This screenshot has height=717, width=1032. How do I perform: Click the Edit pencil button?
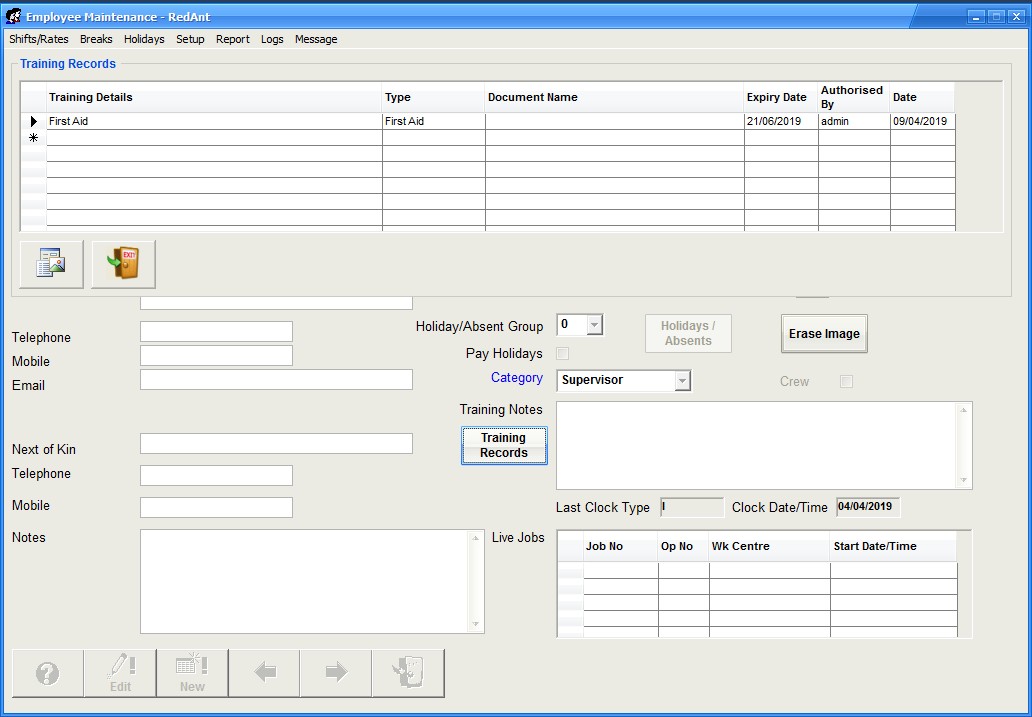[120, 673]
